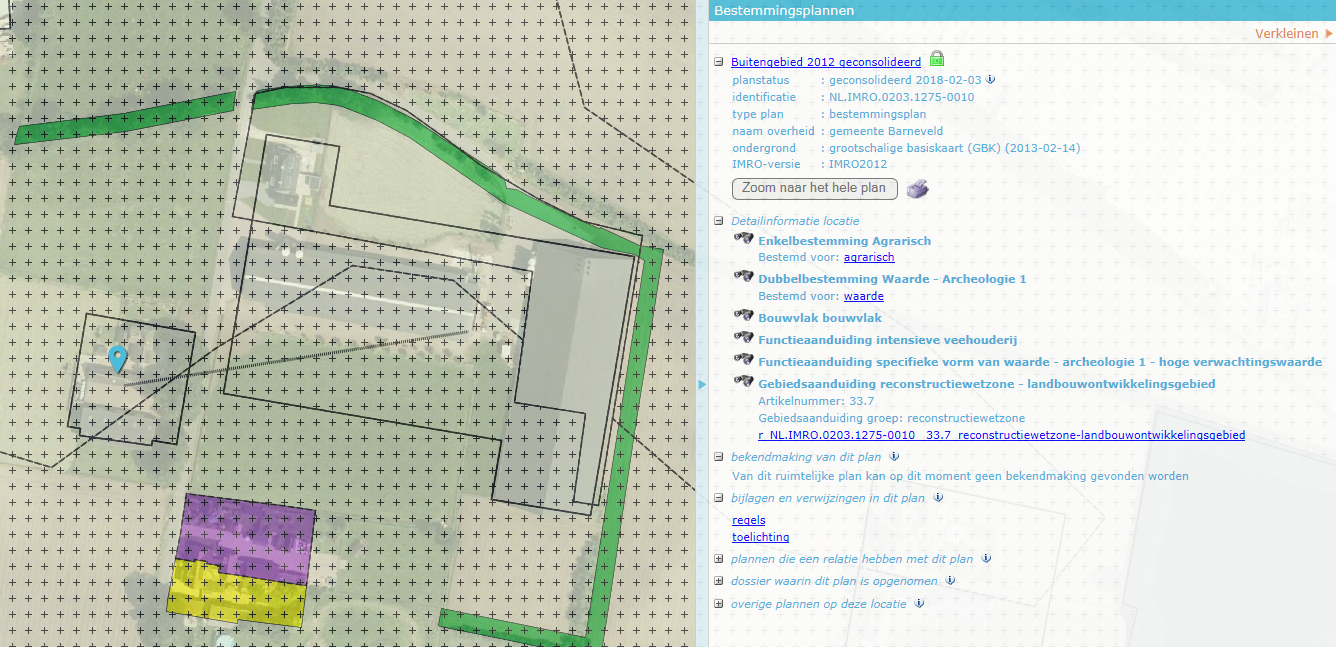Click the gemeente Barneveld text

[x=886, y=131]
